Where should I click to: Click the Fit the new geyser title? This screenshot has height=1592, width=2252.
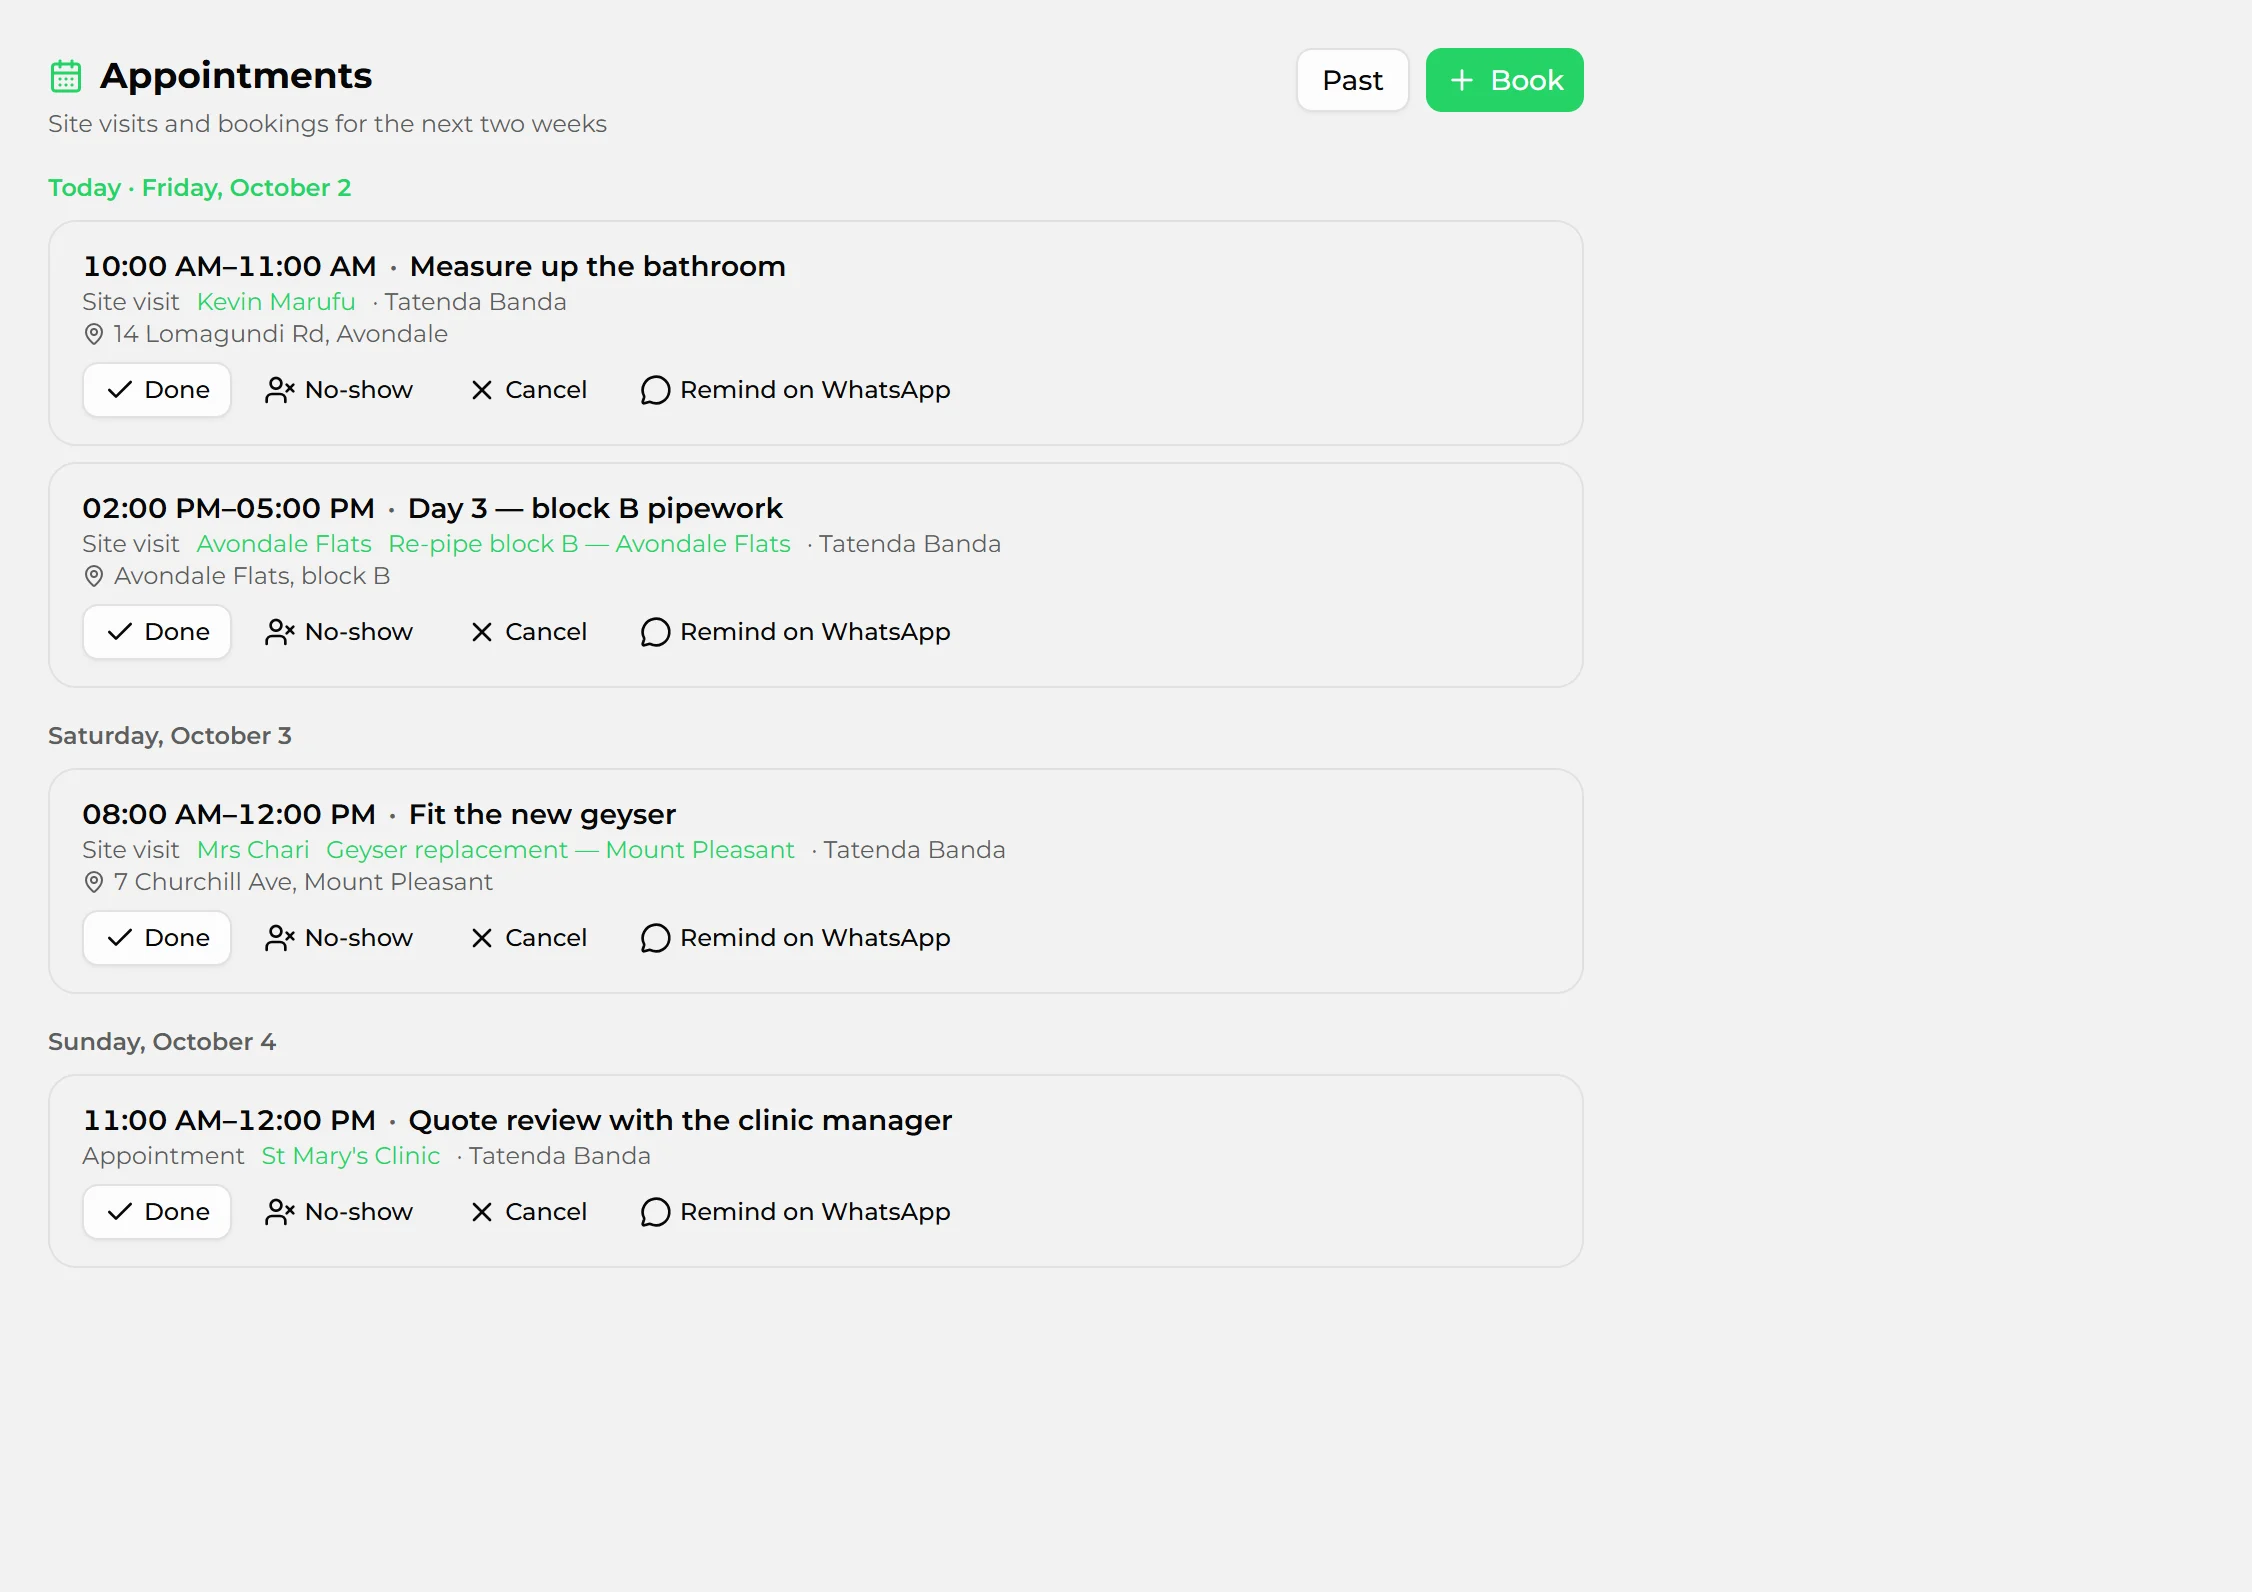(x=542, y=814)
